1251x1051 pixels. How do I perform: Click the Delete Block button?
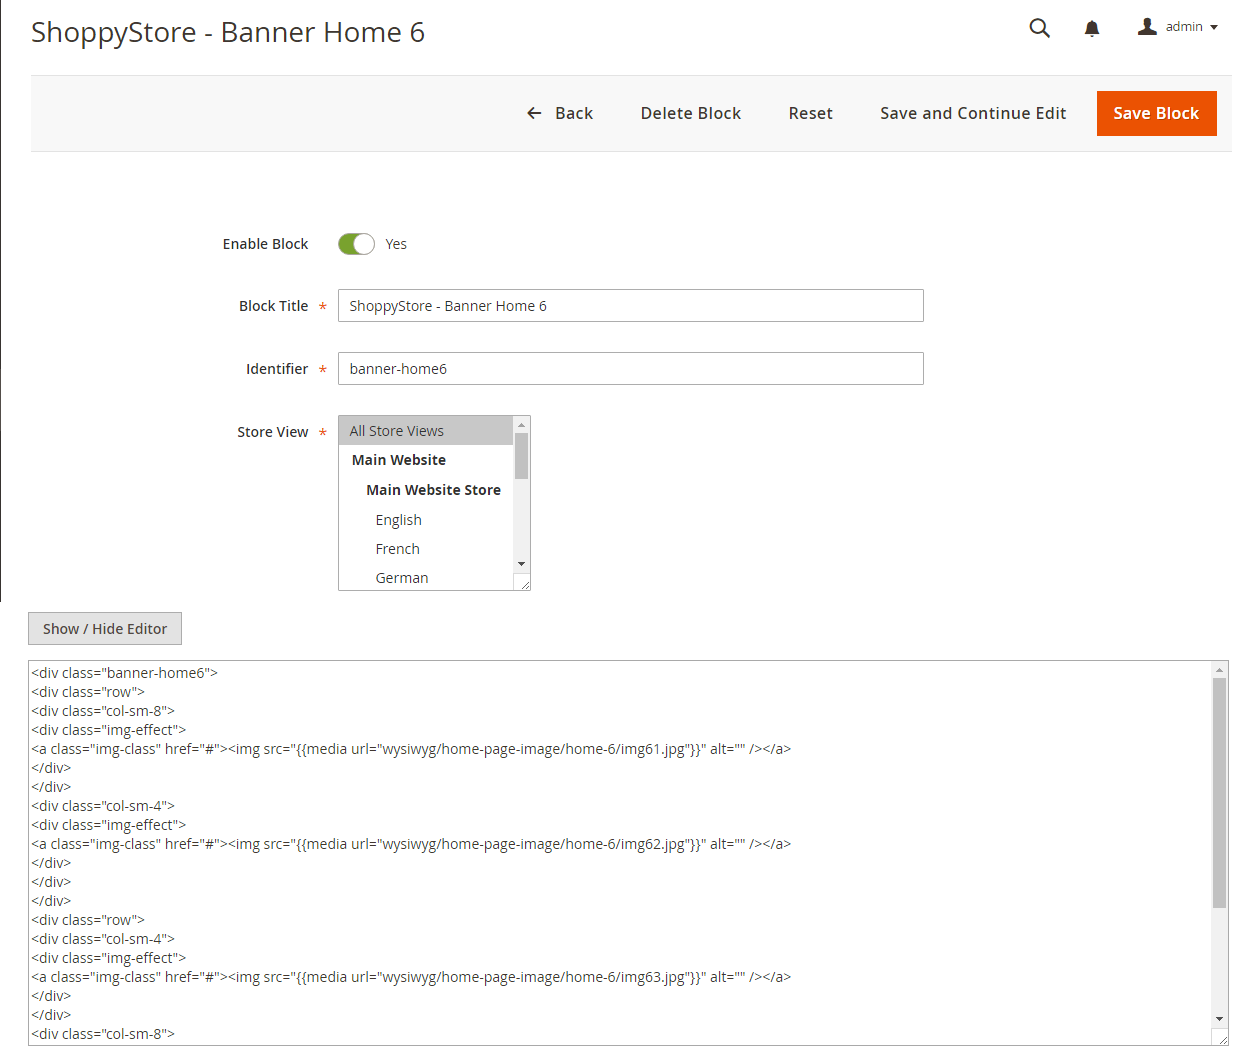691,113
